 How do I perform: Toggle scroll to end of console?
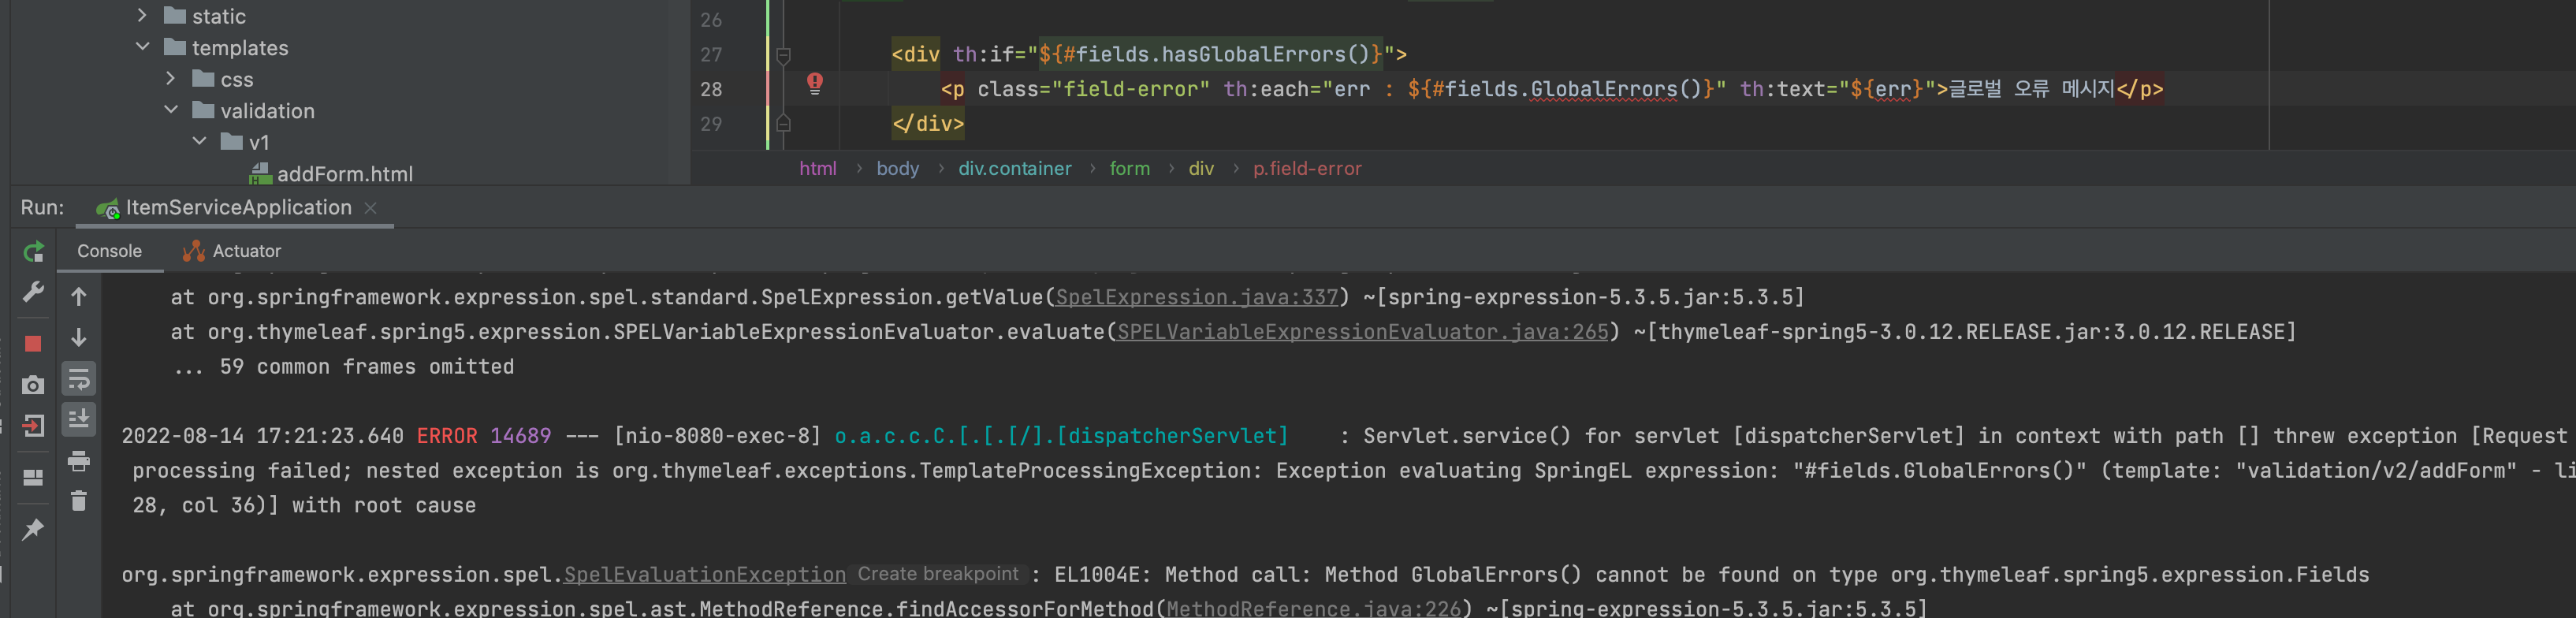point(79,419)
